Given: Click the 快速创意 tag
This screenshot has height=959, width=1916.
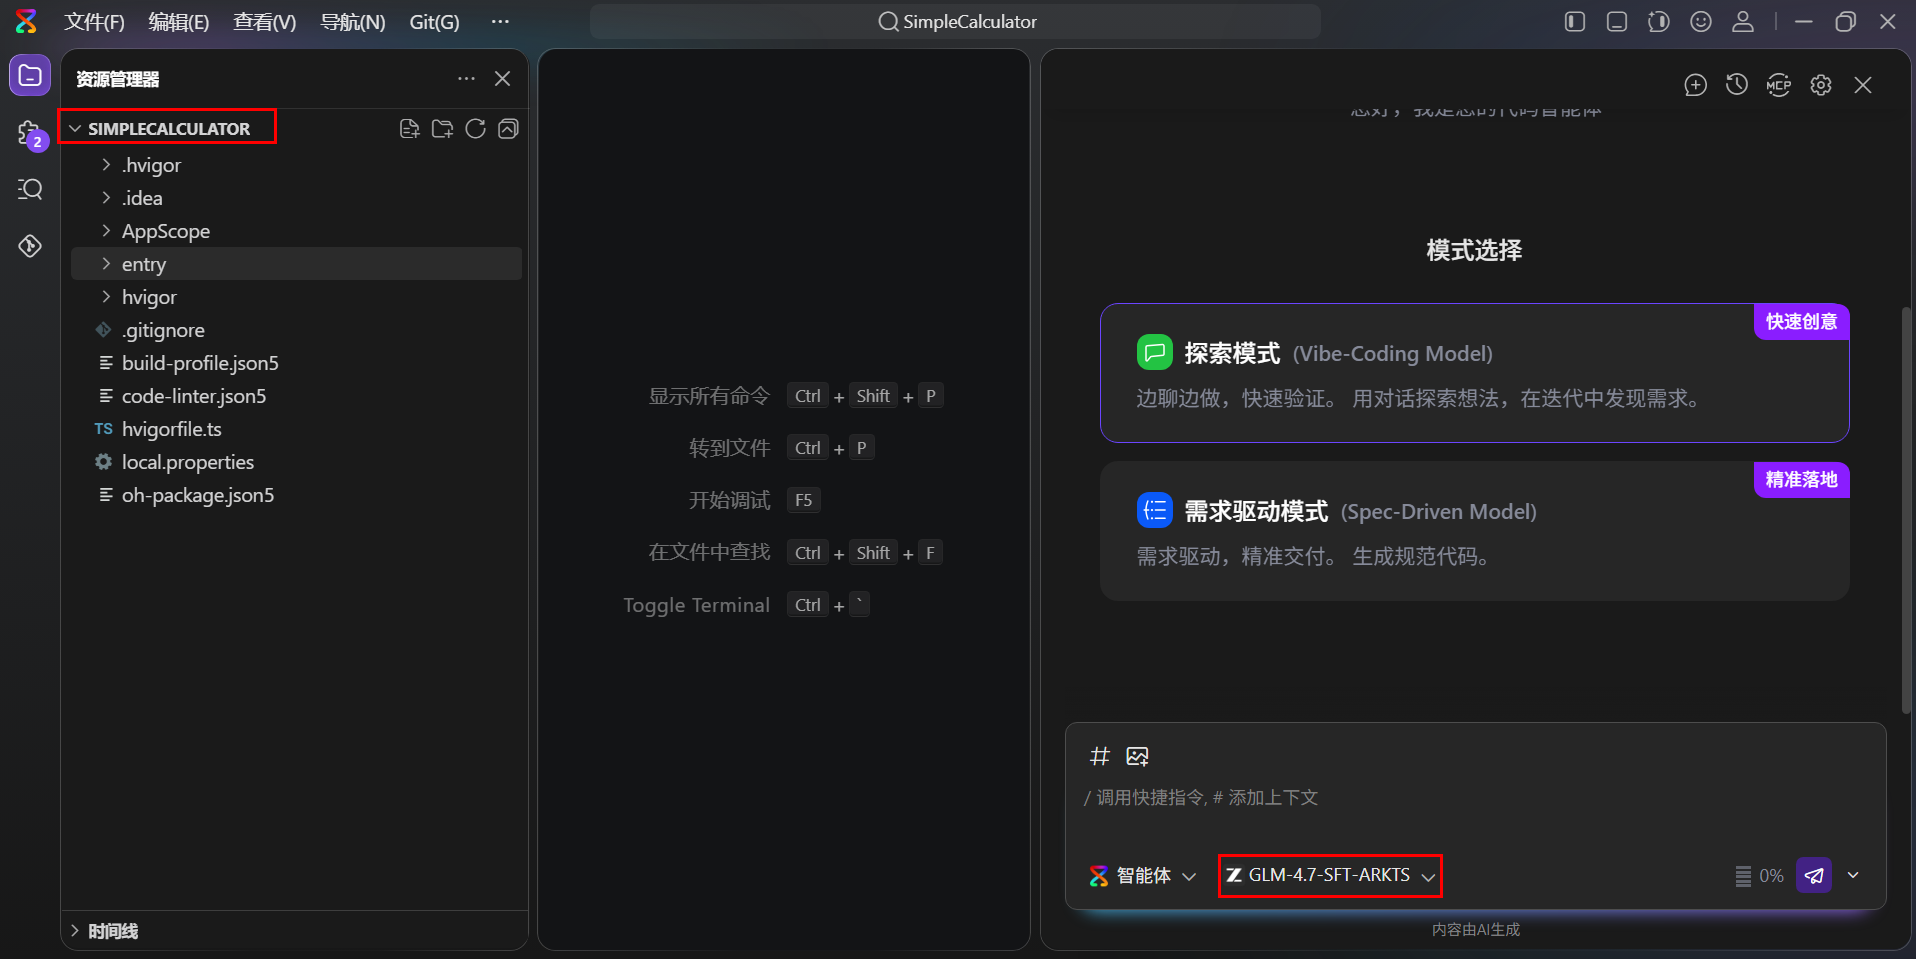Looking at the screenshot, I should [1801, 322].
